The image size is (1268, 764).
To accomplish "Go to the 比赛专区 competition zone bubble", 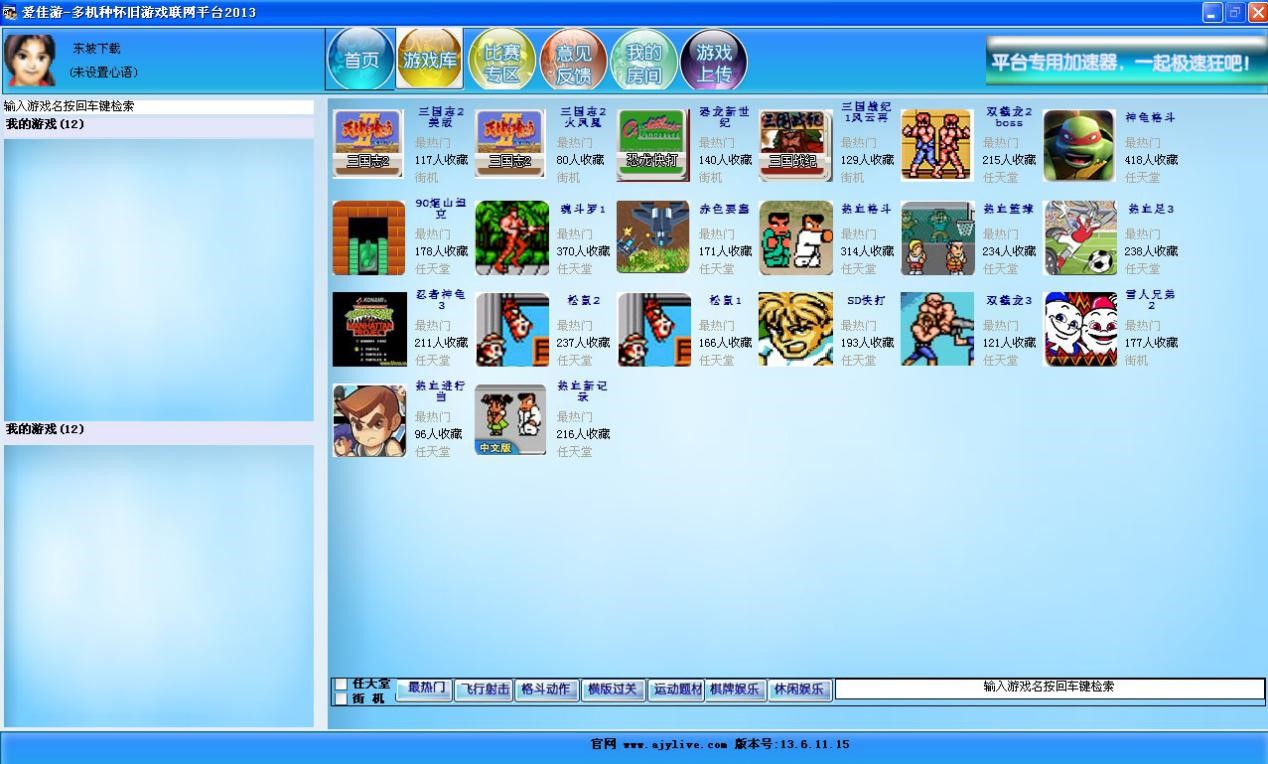I will coord(502,60).
